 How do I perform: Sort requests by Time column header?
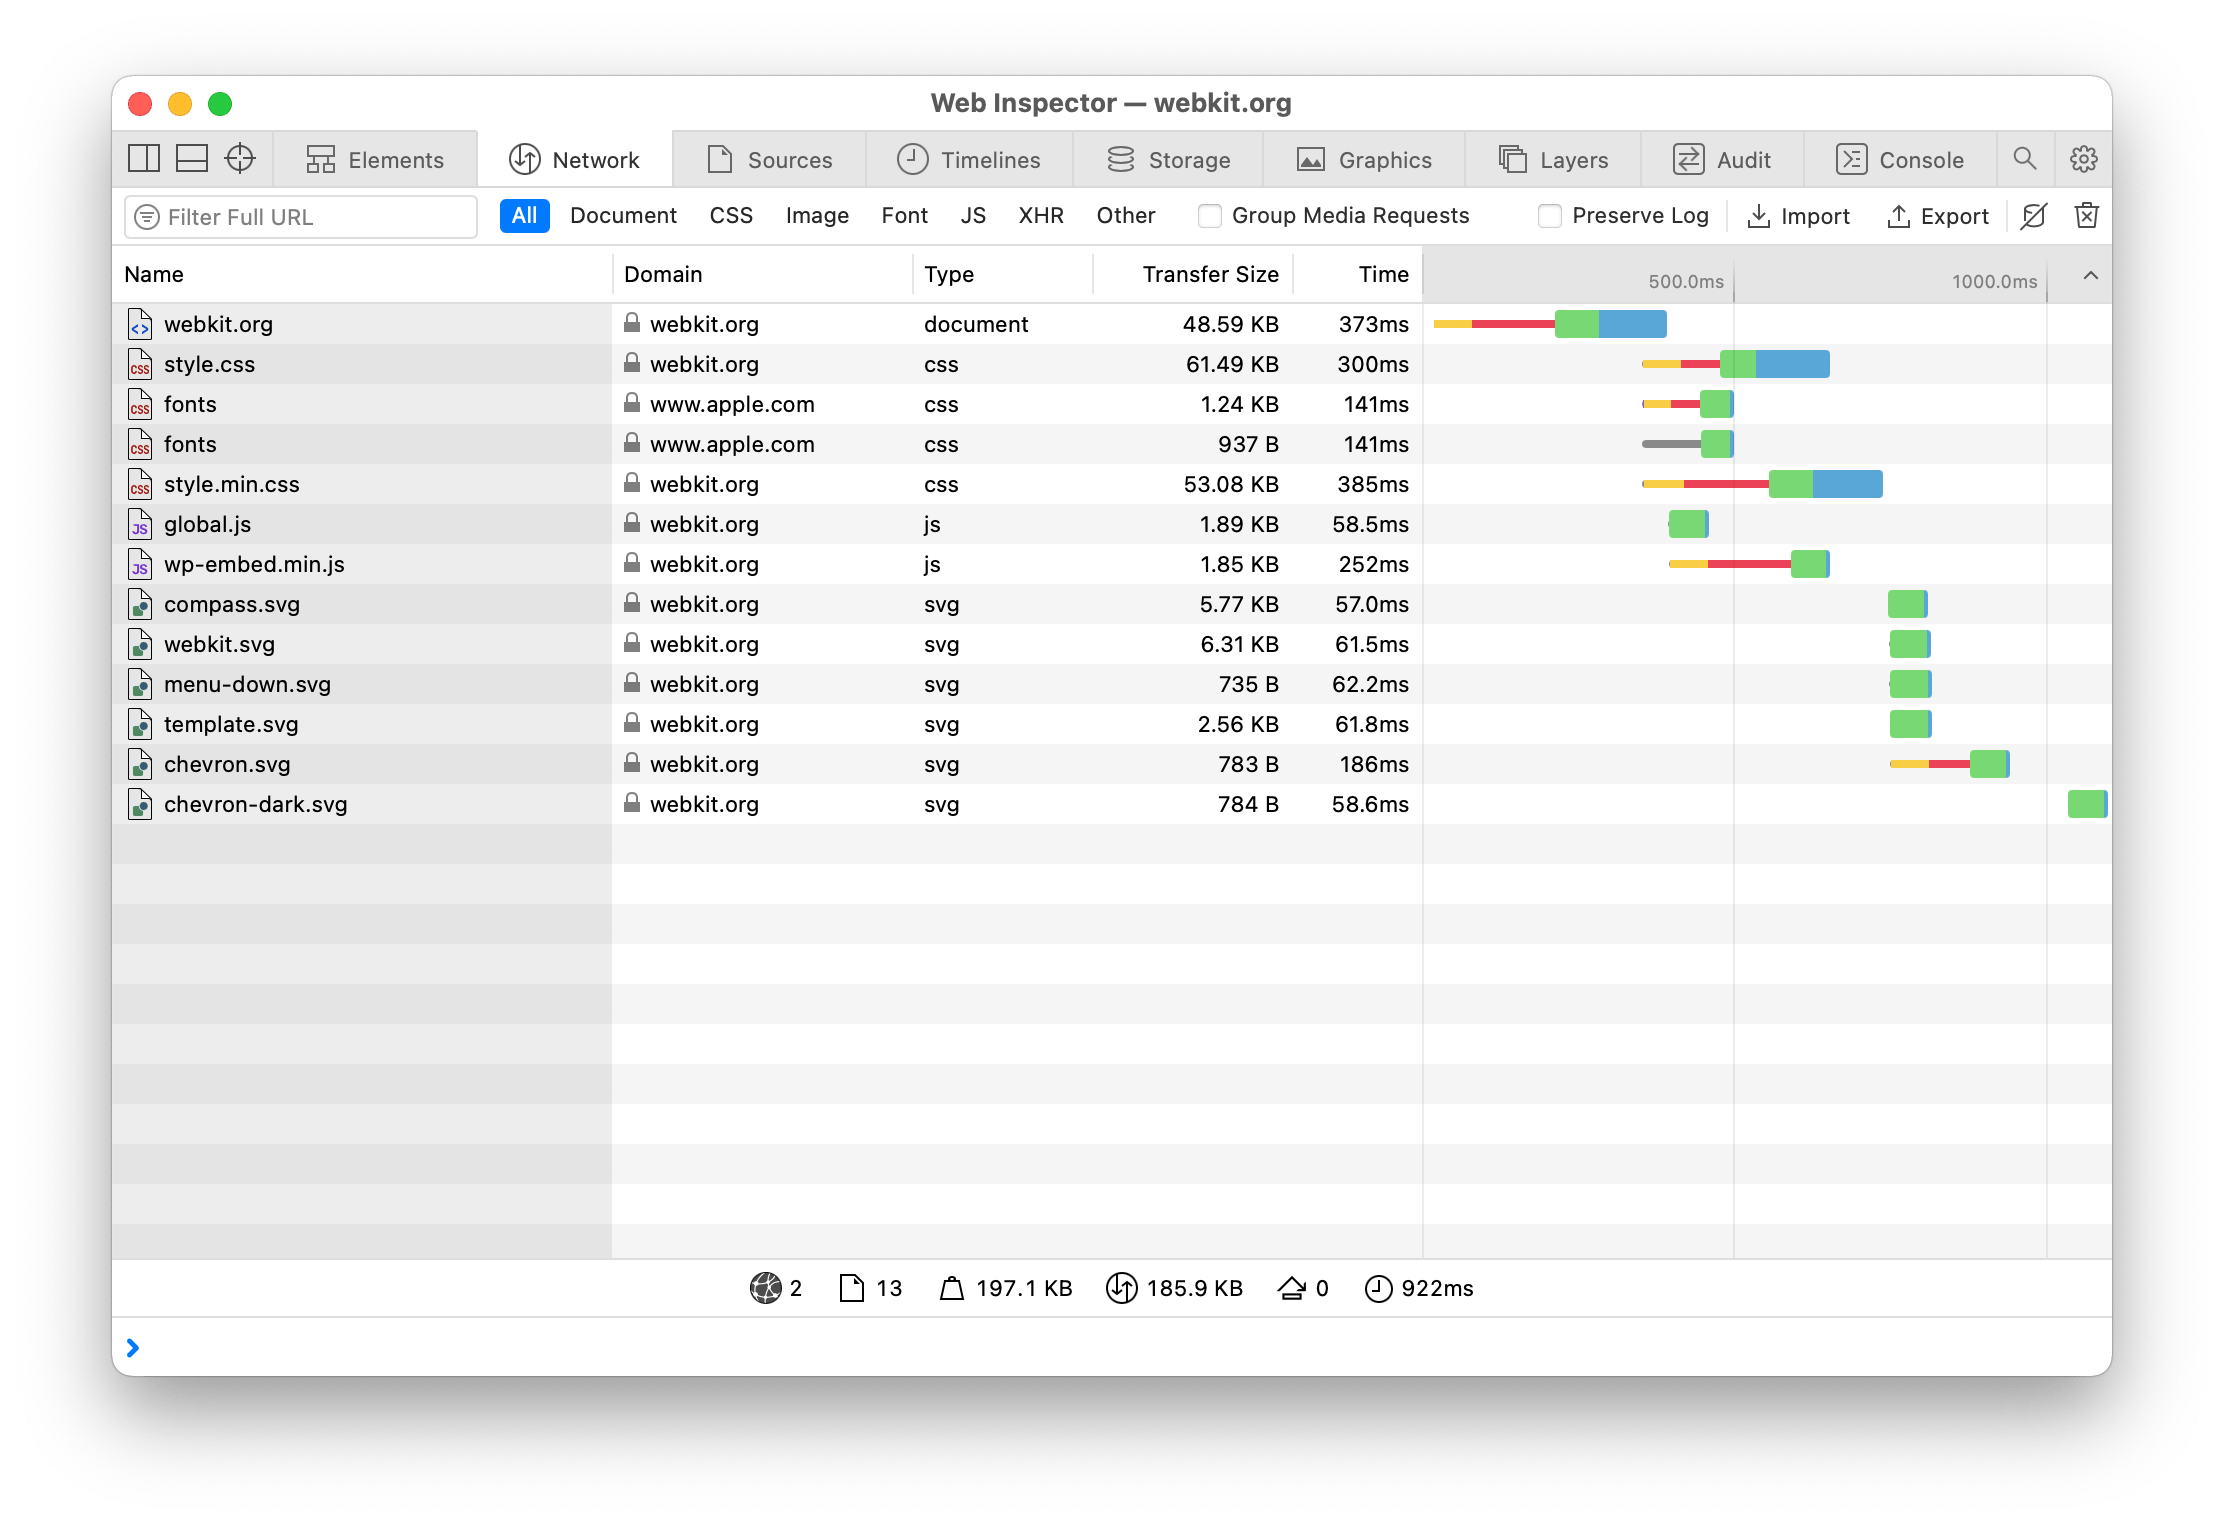point(1383,275)
